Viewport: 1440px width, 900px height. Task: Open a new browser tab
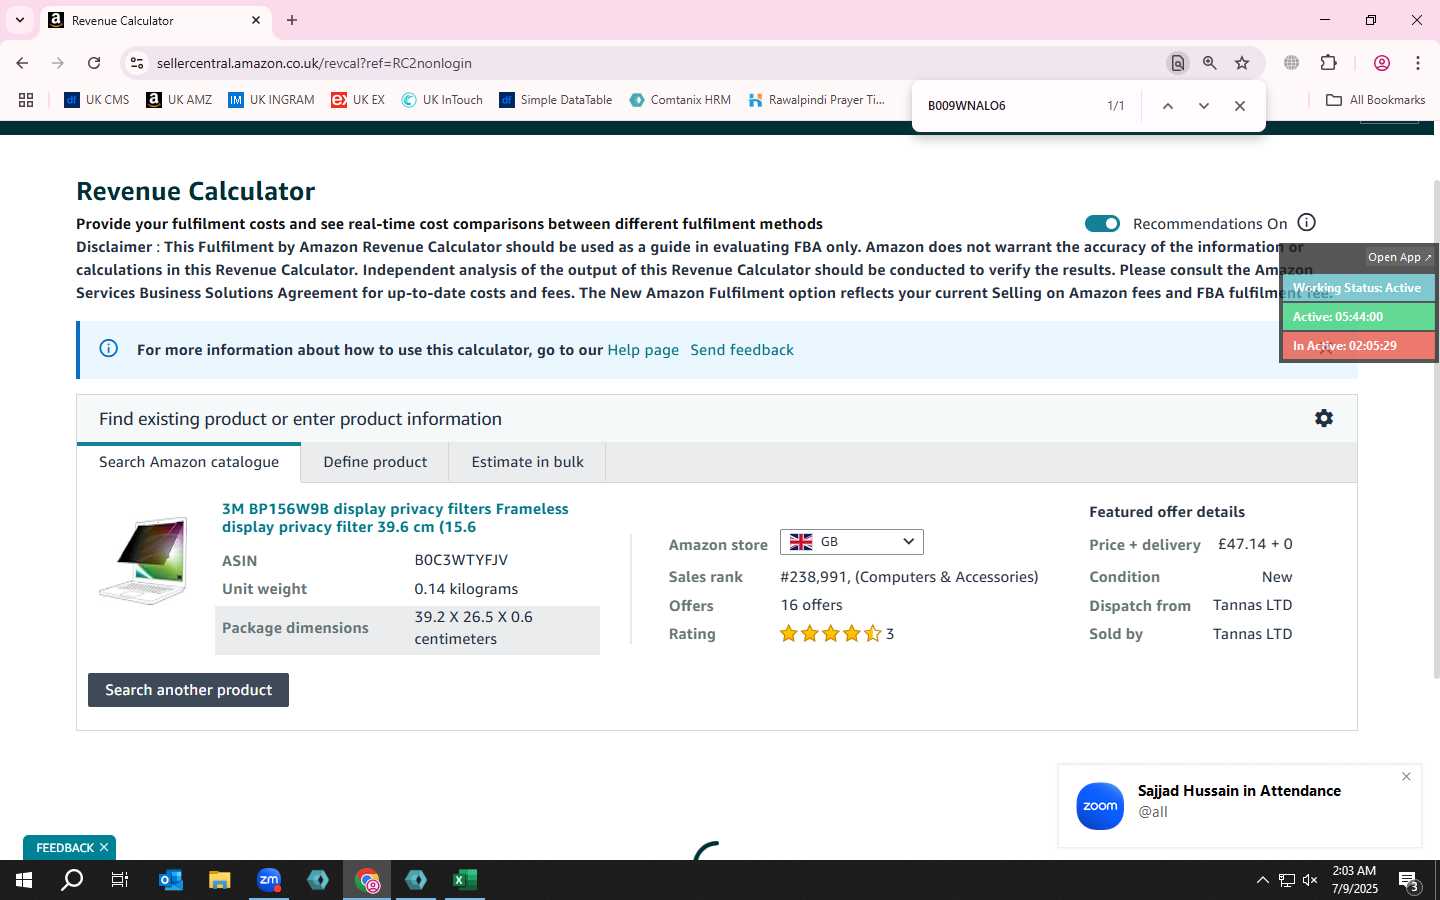pyautogui.click(x=292, y=20)
